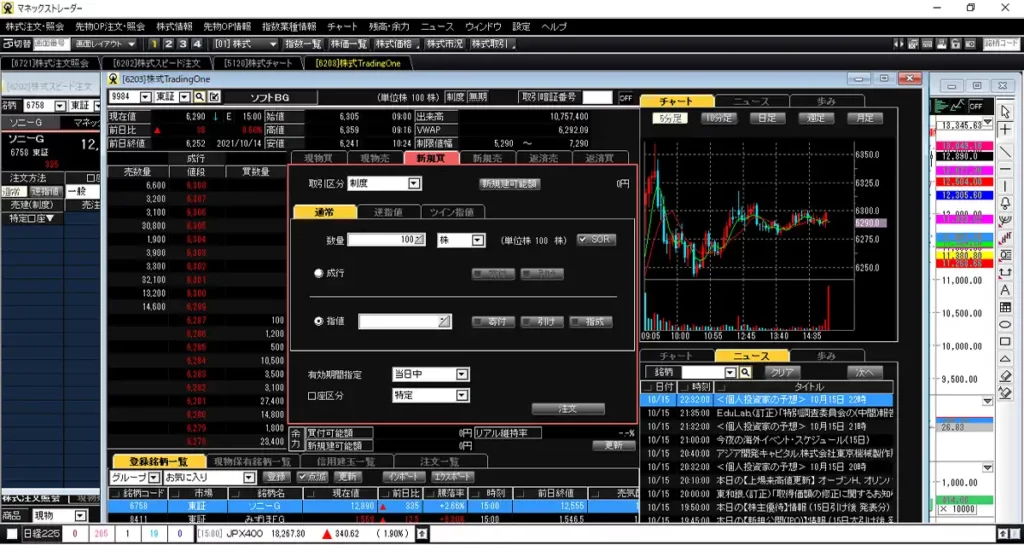Viewport: 1024px width, 545px height.
Task: Select the 成行 market order radio button
Action: tap(320, 273)
